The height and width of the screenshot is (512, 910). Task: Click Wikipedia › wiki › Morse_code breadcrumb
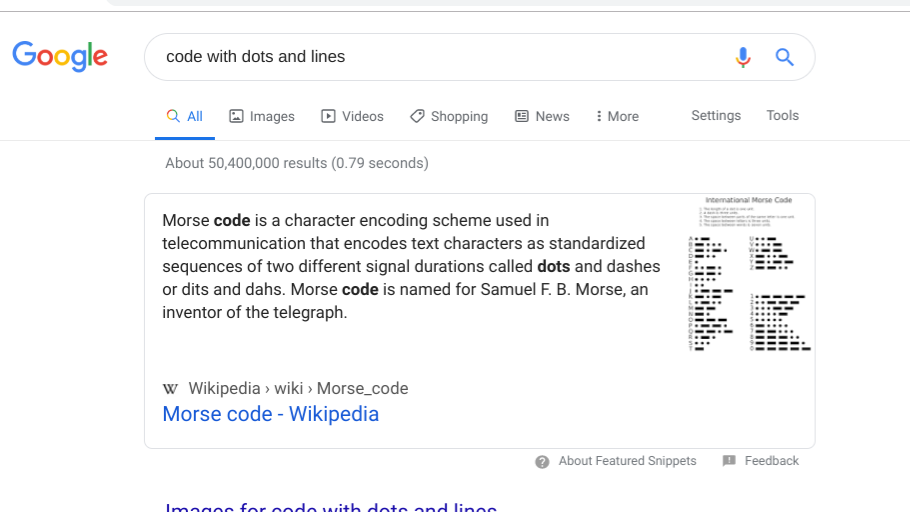pos(298,388)
